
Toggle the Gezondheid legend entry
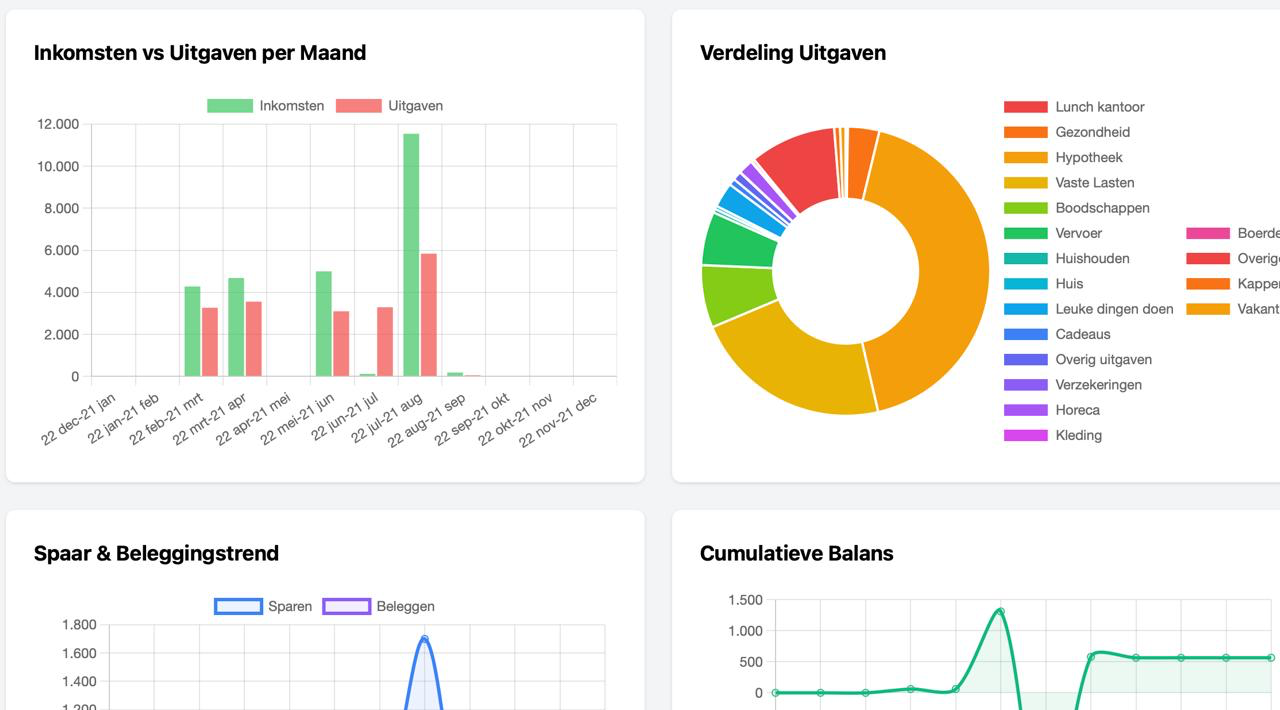tap(1067, 132)
